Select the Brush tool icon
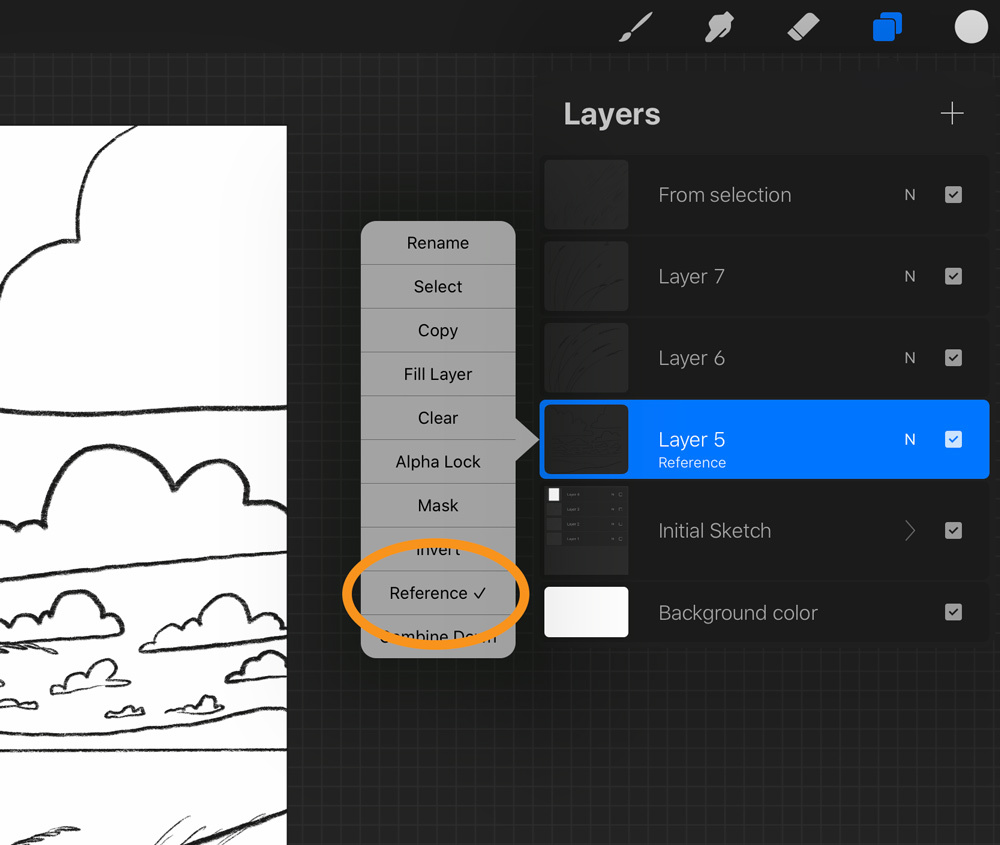Image resolution: width=1000 pixels, height=845 pixels. pyautogui.click(x=635, y=27)
